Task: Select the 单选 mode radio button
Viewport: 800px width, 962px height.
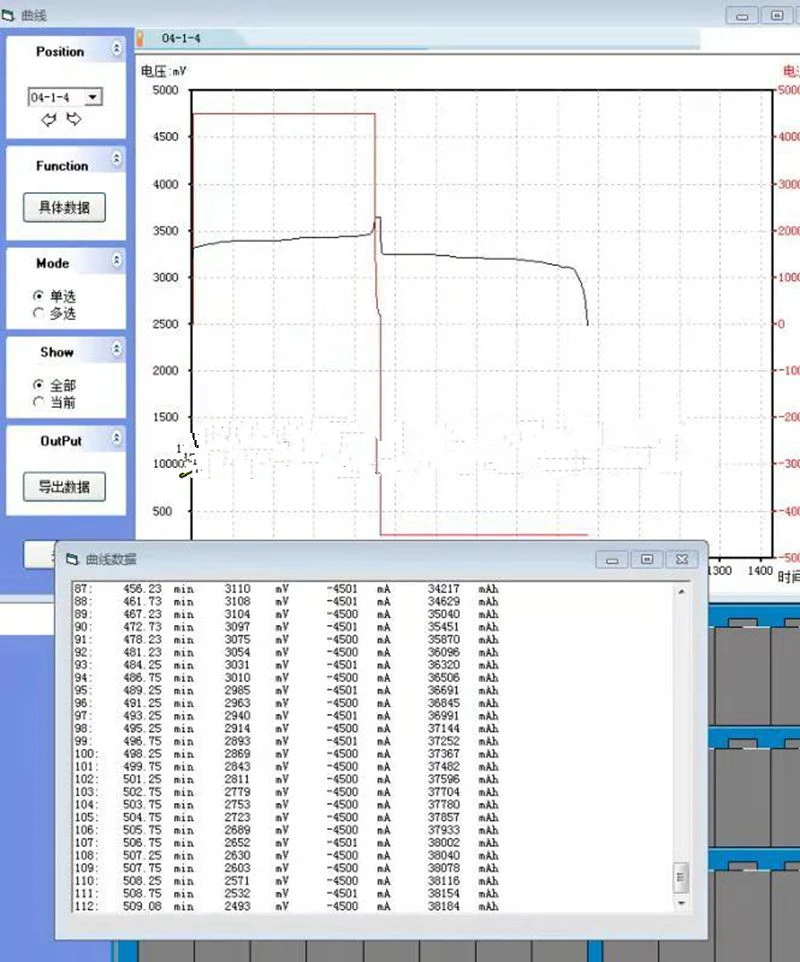Action: click(39, 296)
